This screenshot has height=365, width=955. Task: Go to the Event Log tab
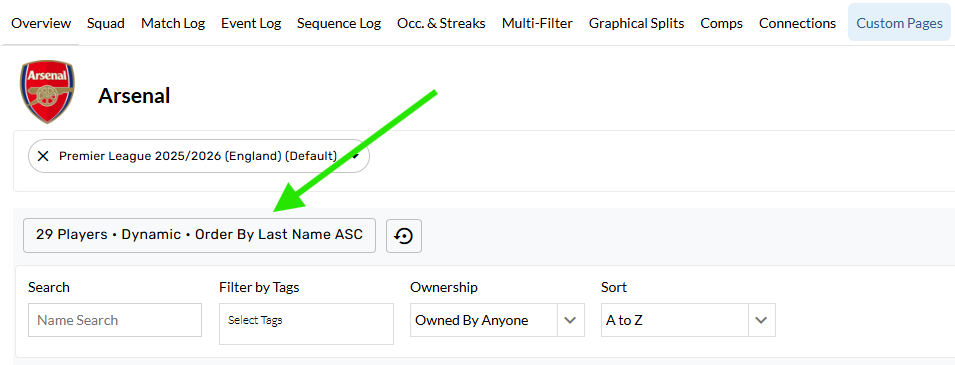(251, 24)
